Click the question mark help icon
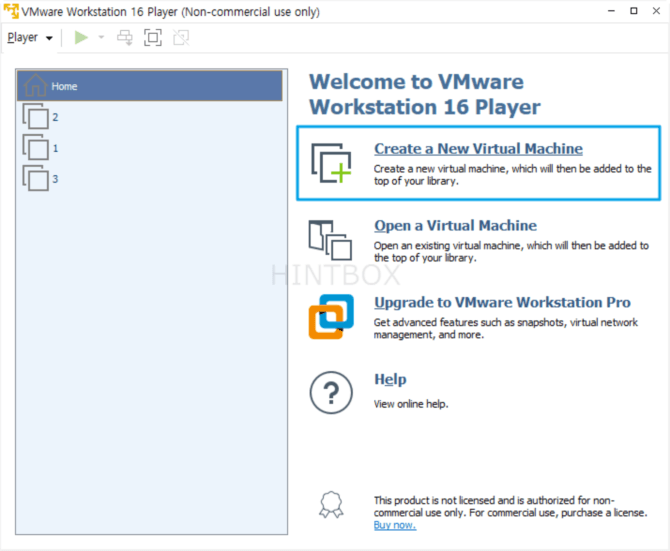670x551 pixels. [x=331, y=393]
